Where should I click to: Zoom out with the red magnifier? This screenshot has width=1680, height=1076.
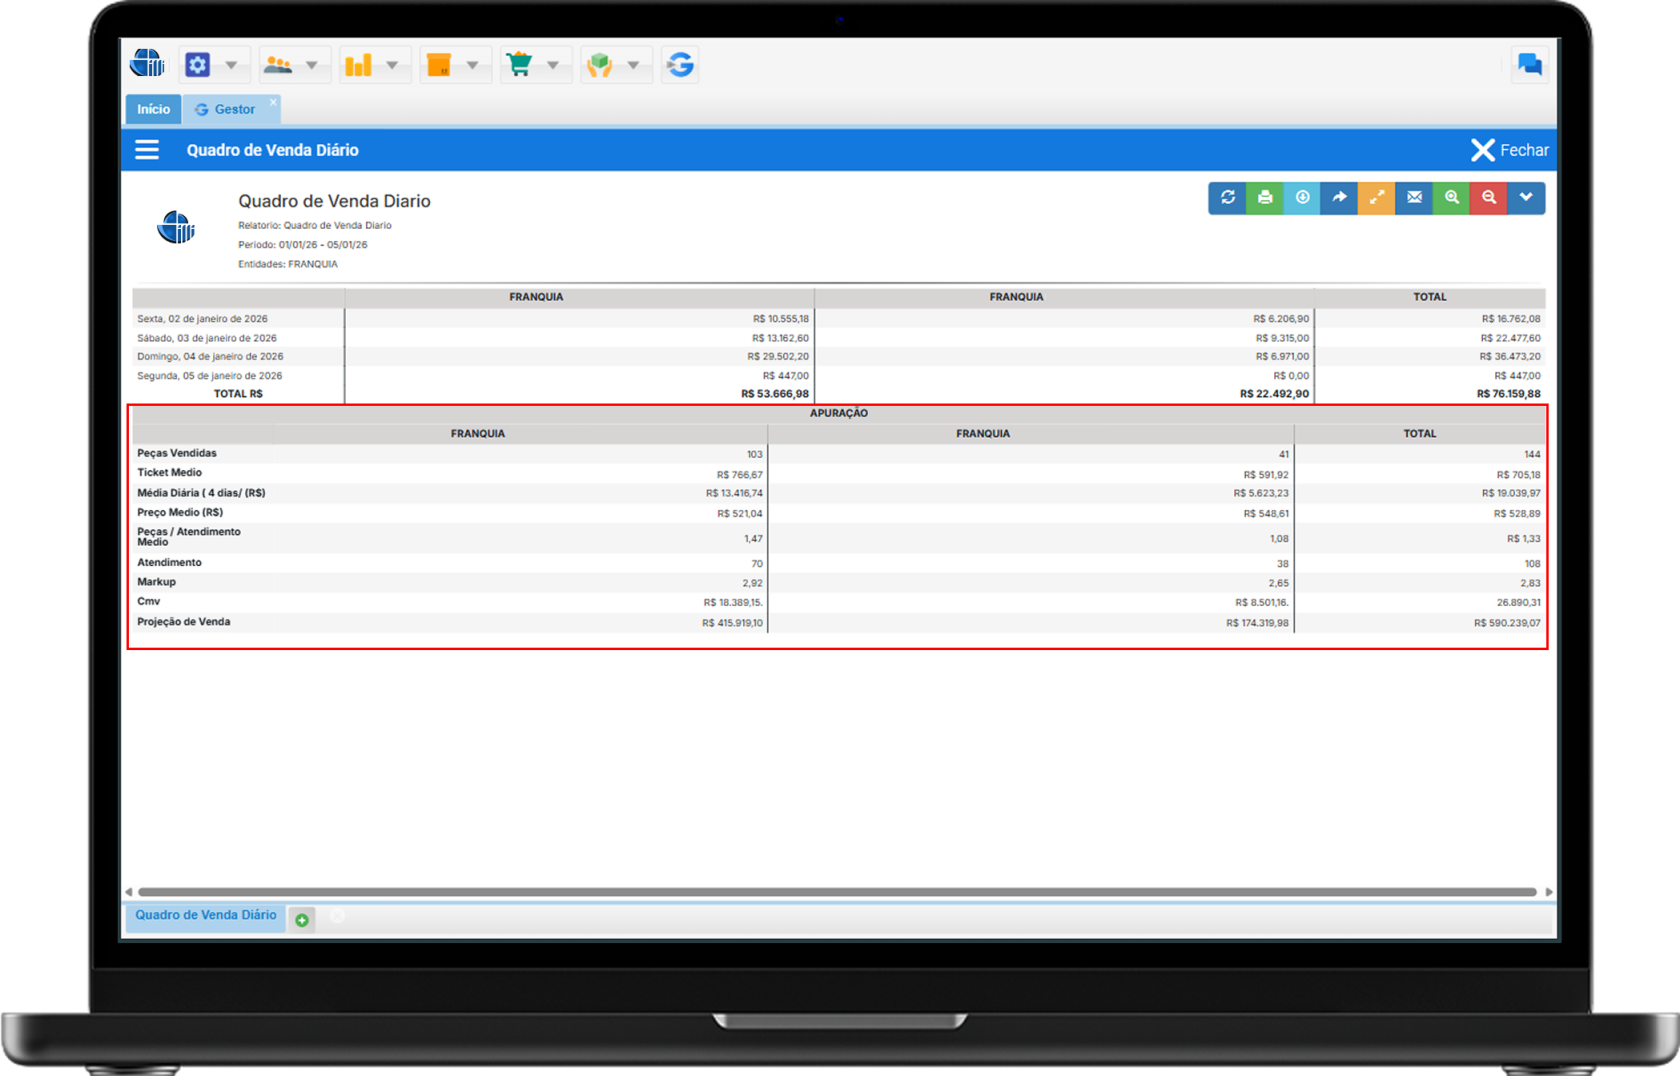[1489, 198]
